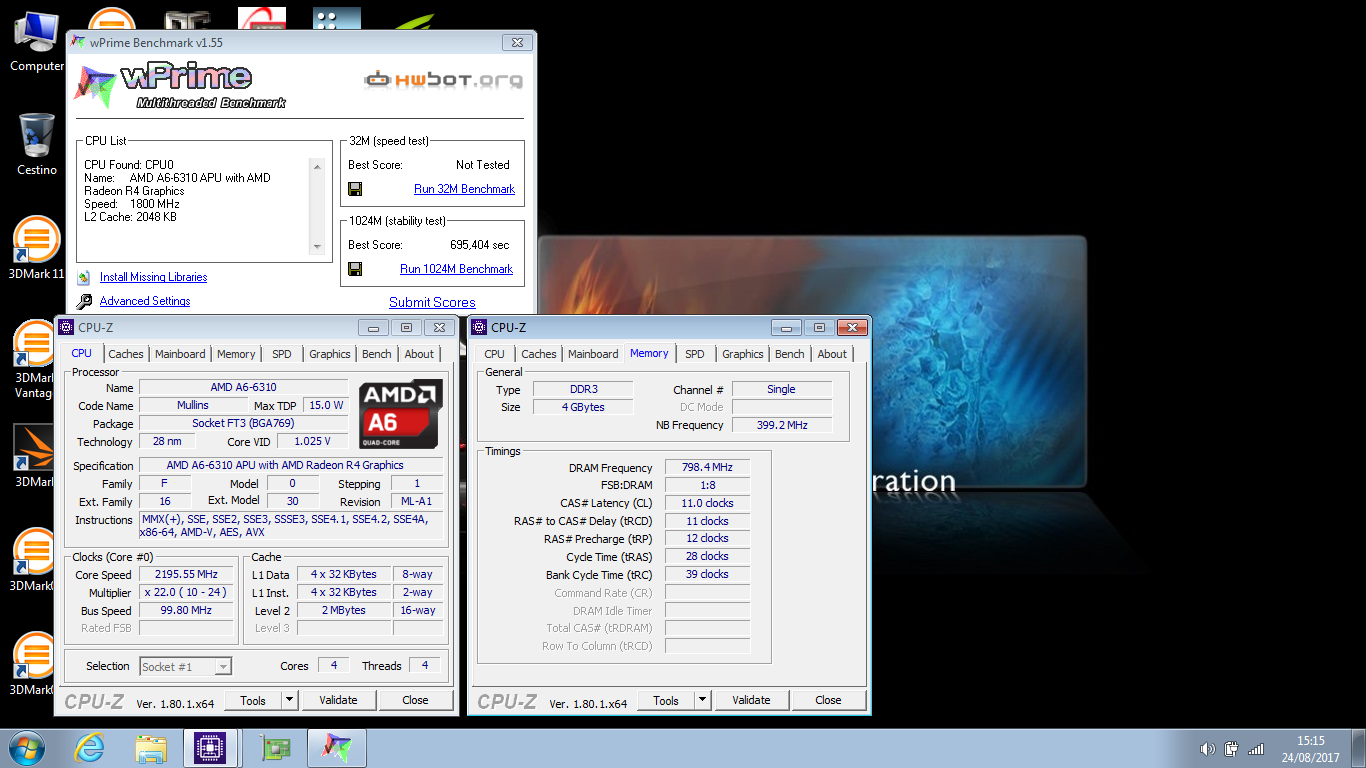This screenshot has width=1366, height=768.
Task: Click the Advanced Settings wrench icon
Action: [x=84, y=301]
